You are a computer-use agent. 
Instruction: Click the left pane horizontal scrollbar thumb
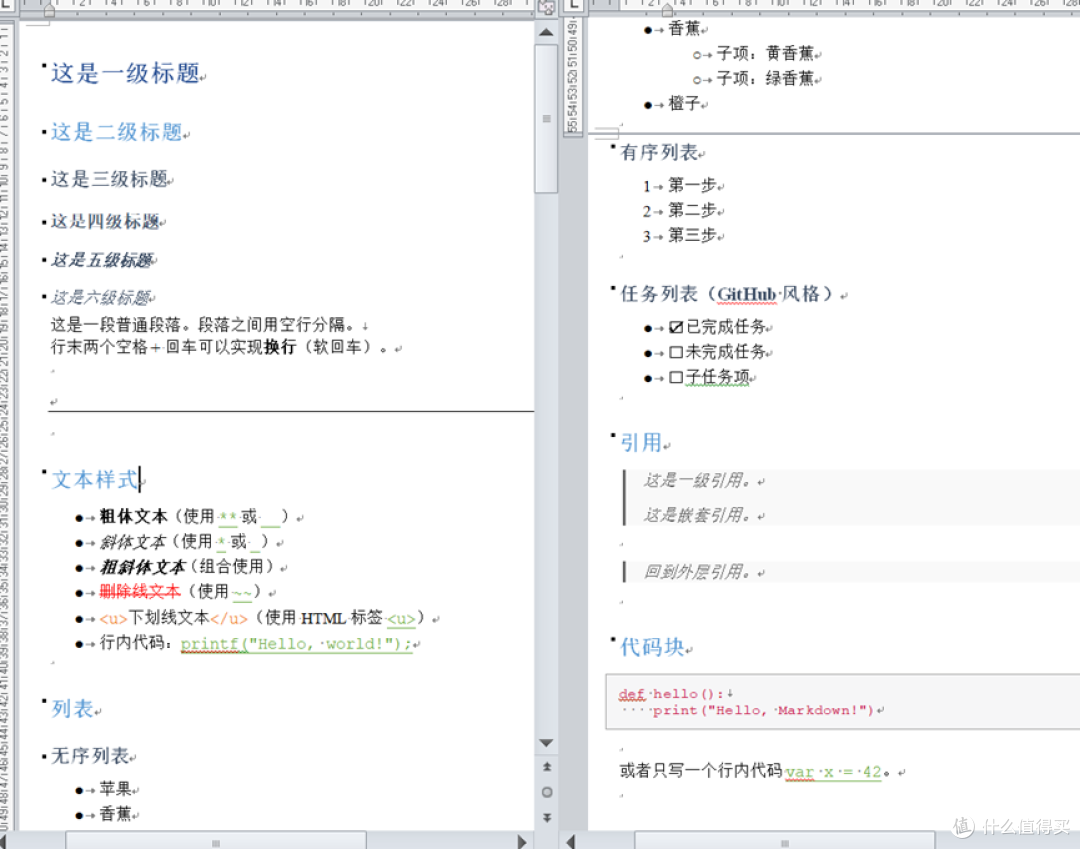[216, 841]
